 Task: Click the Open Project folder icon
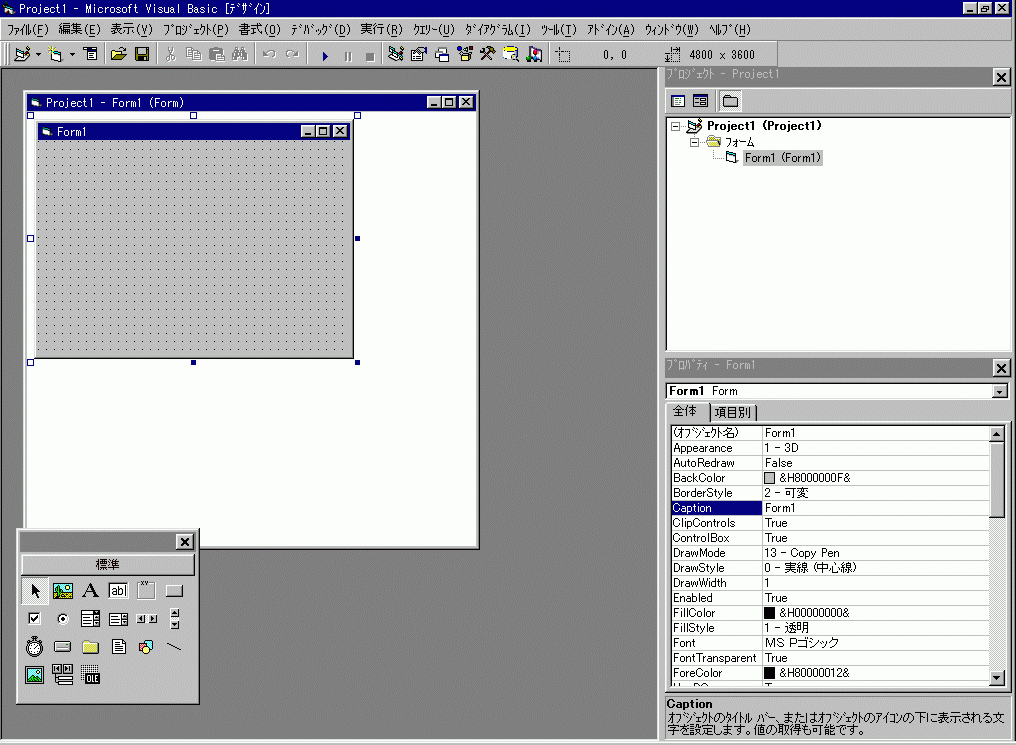pyautogui.click(x=118, y=54)
